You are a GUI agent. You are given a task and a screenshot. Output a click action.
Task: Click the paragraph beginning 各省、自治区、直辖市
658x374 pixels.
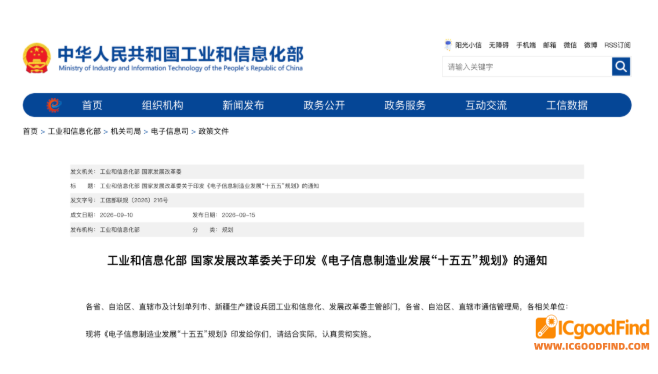coord(327,307)
